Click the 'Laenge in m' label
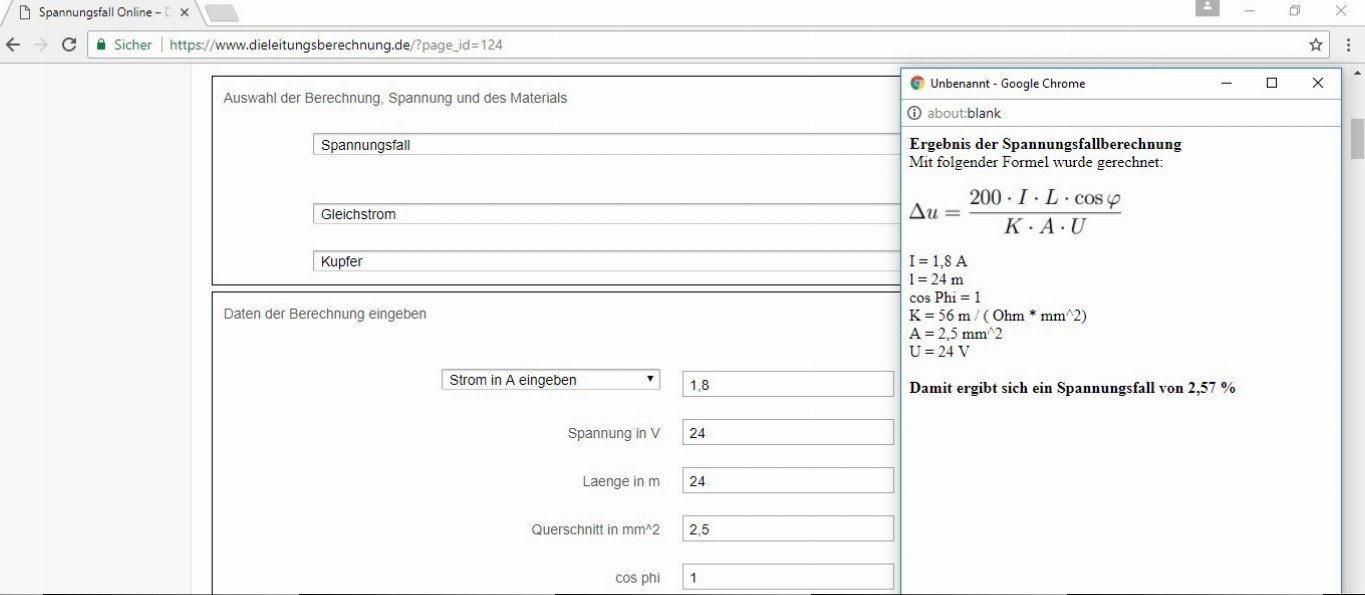This screenshot has height=595, width=1365. click(621, 481)
